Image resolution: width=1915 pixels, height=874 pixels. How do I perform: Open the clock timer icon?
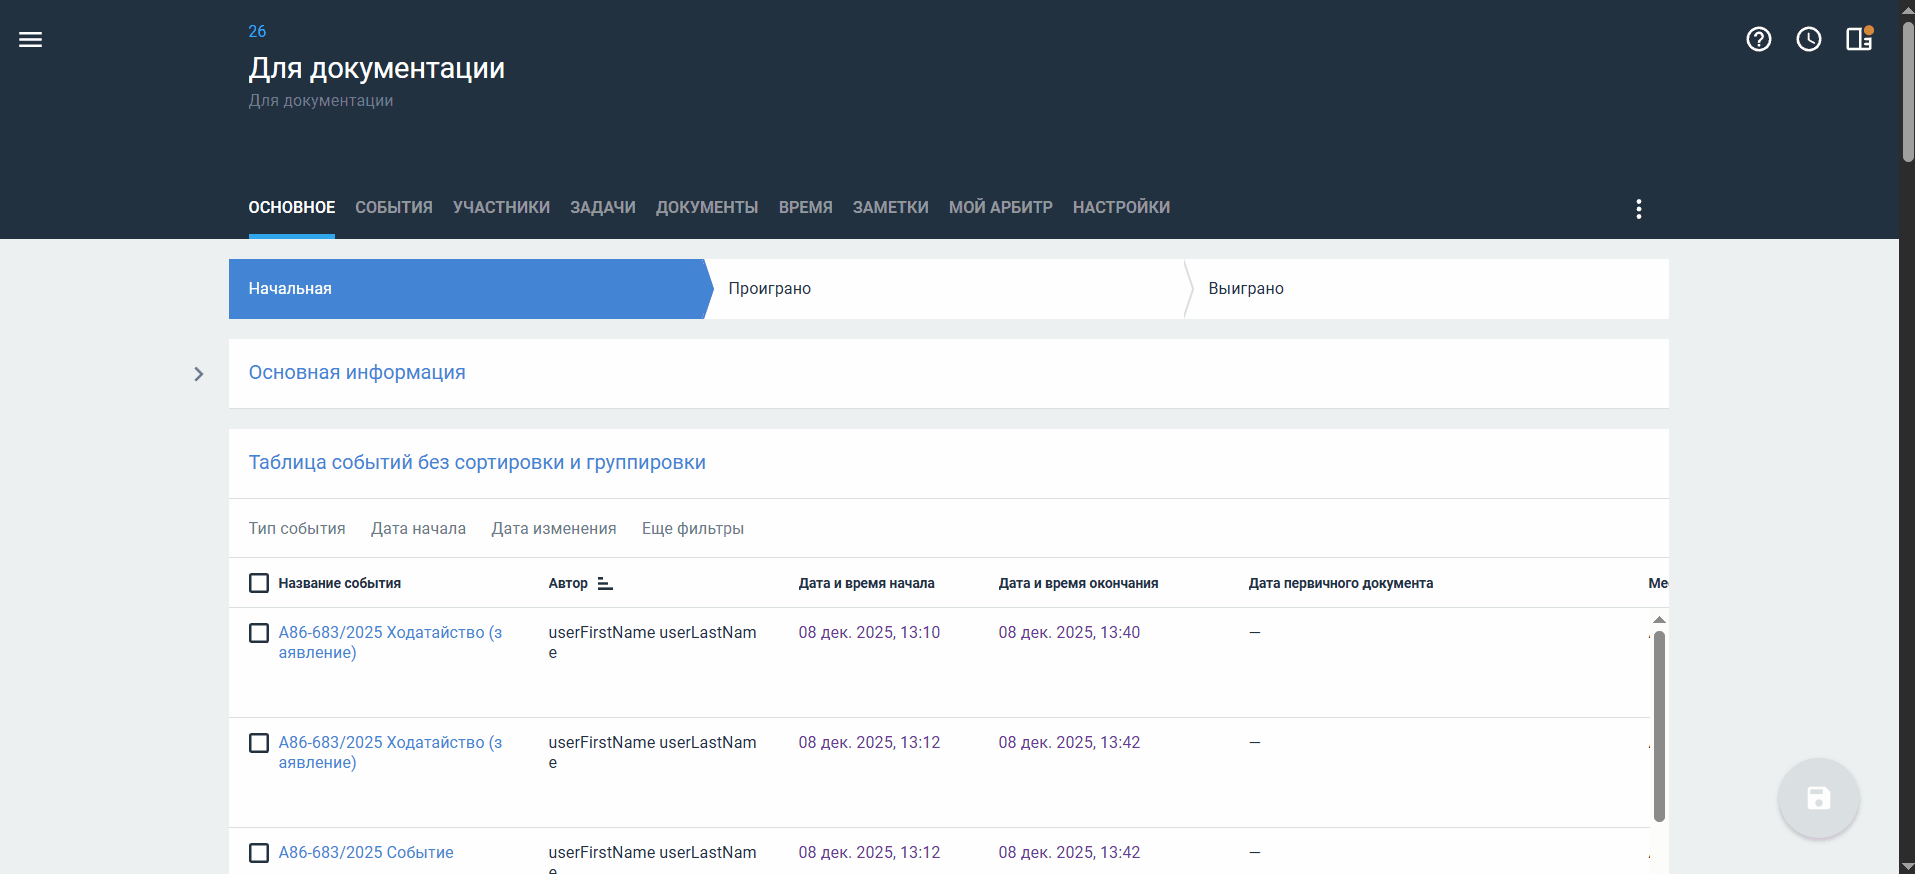tap(1808, 39)
